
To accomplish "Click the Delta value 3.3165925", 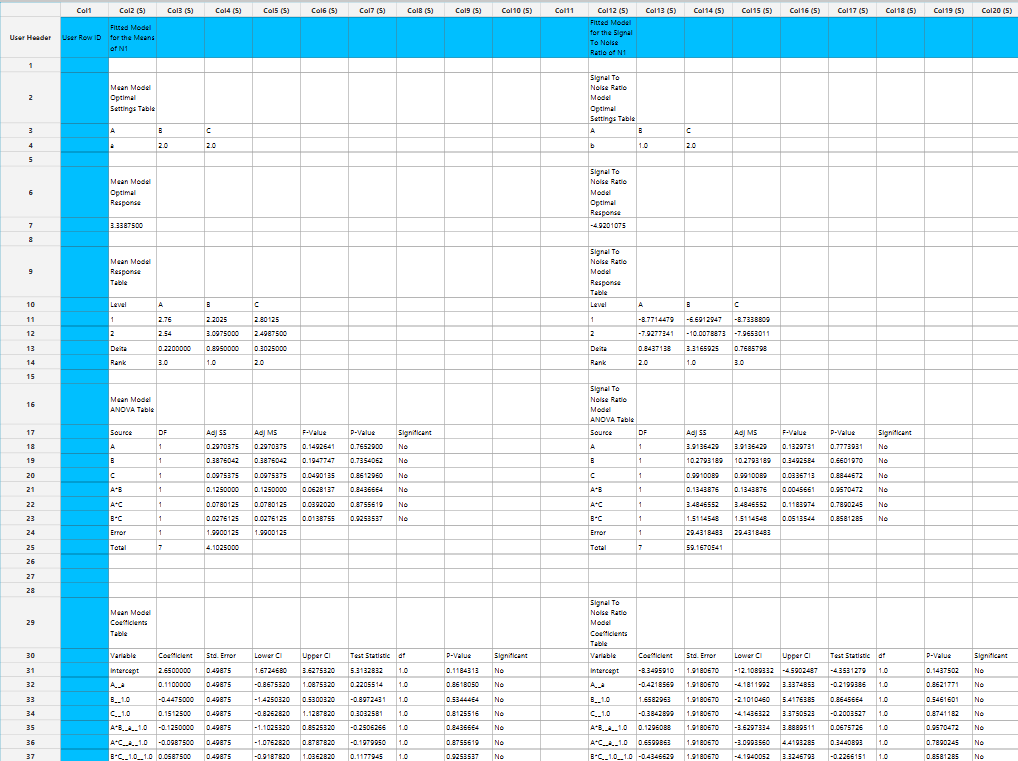I will (x=708, y=349).
